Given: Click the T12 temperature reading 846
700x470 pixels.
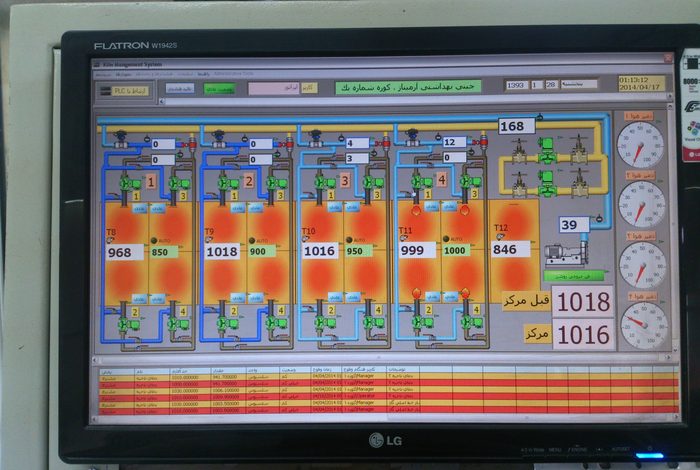Looking at the screenshot, I should pos(510,249).
